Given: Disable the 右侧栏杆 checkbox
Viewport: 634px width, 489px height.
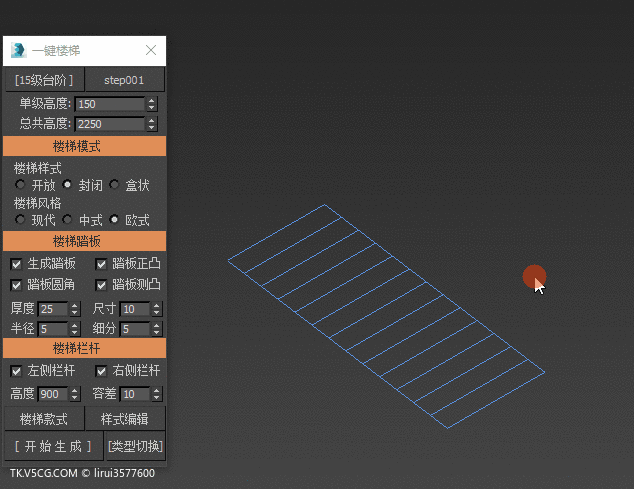Looking at the screenshot, I should 102,371.
